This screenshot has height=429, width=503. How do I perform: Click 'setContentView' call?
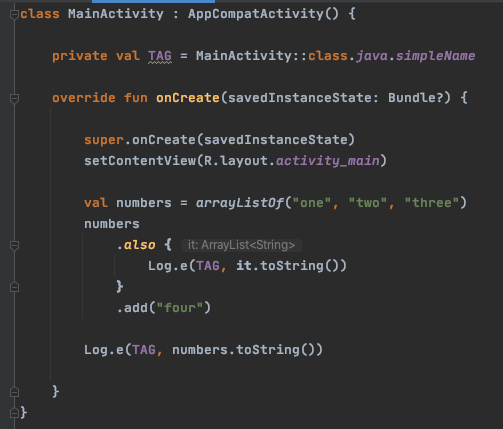point(140,161)
